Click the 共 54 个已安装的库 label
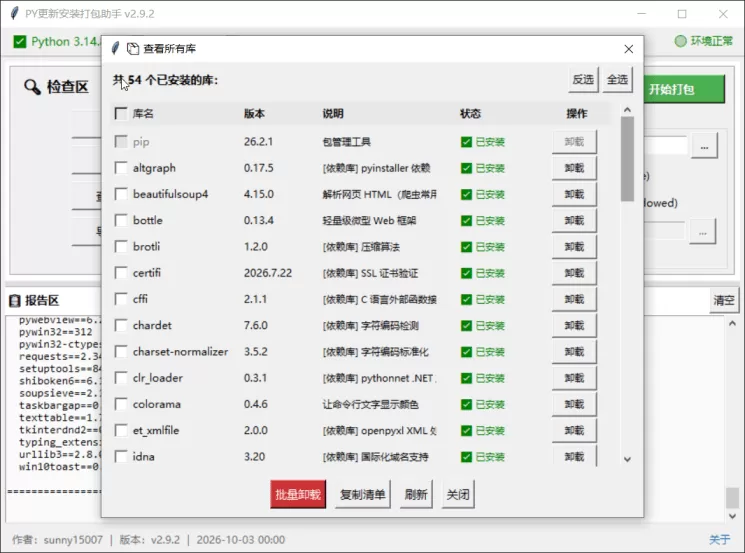 [x=165, y=80]
